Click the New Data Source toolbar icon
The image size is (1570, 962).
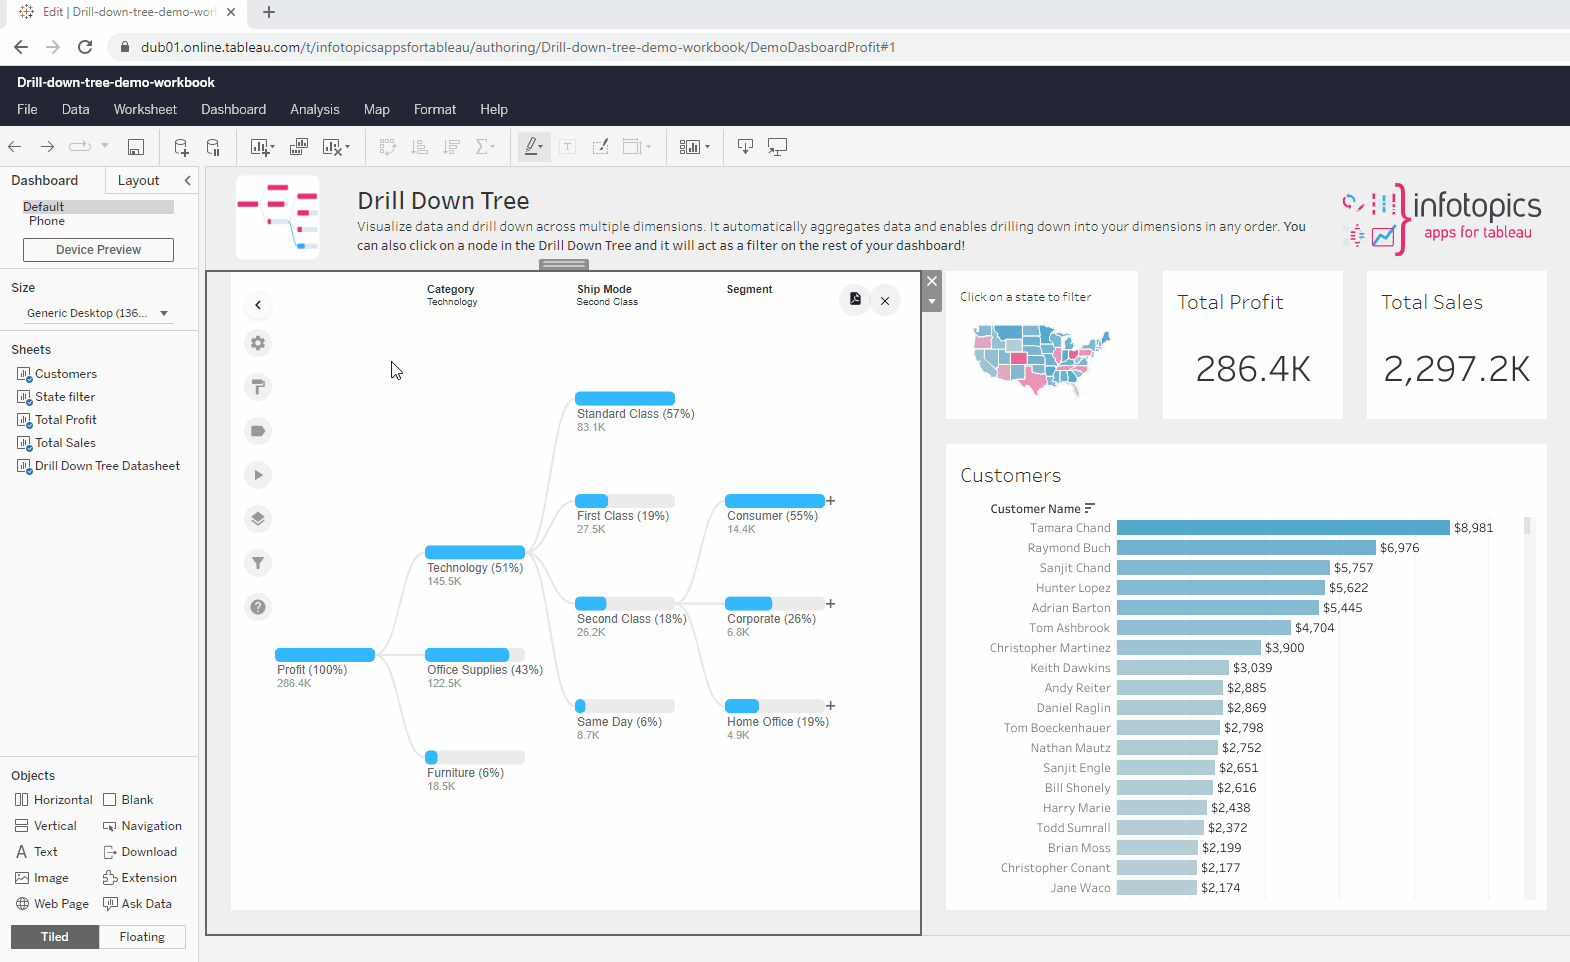[x=181, y=147]
